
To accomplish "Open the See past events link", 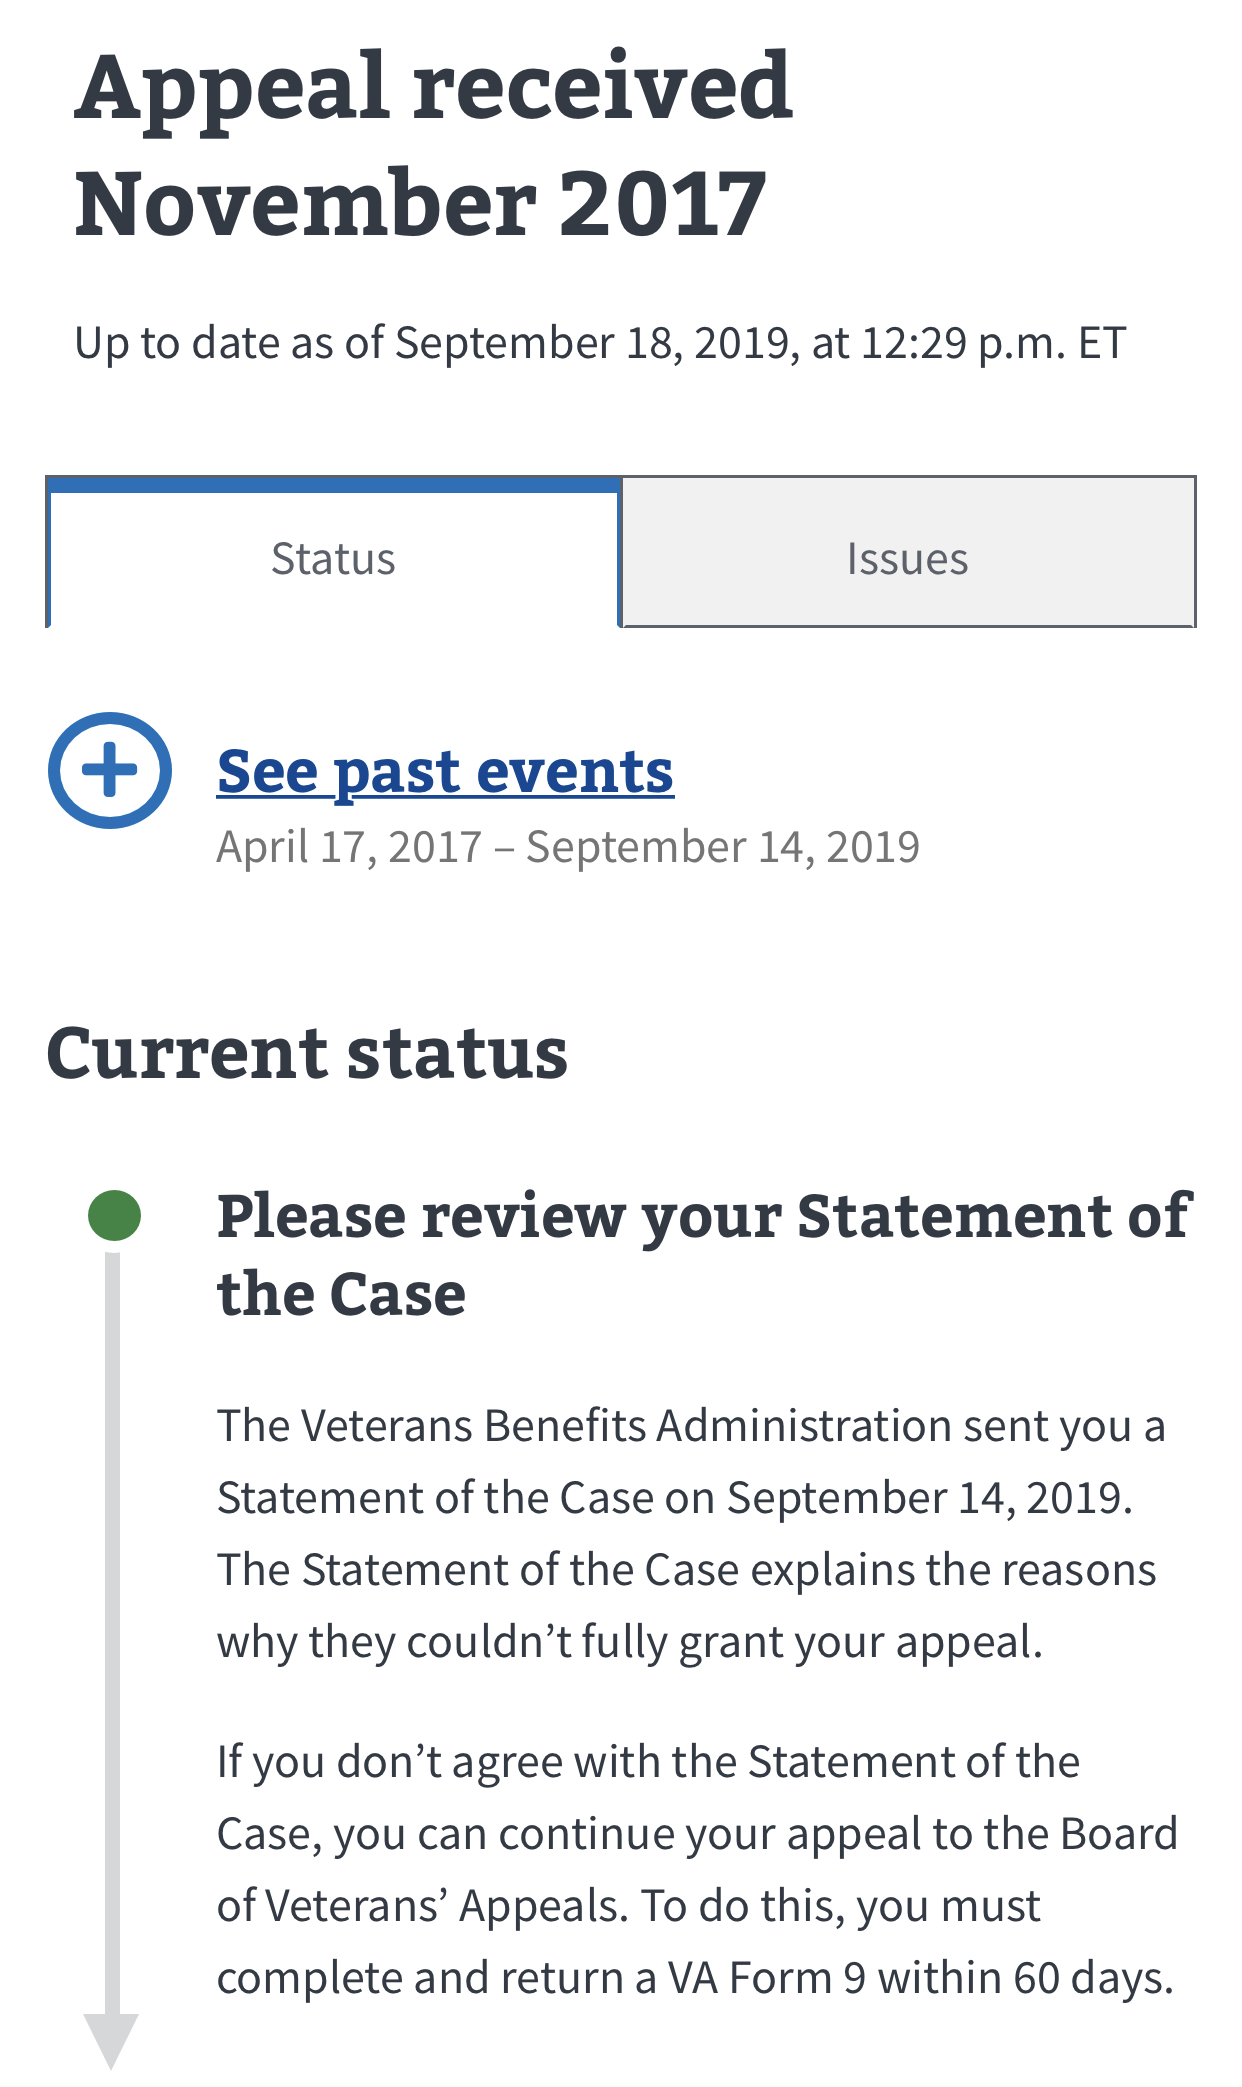I will (x=445, y=772).
